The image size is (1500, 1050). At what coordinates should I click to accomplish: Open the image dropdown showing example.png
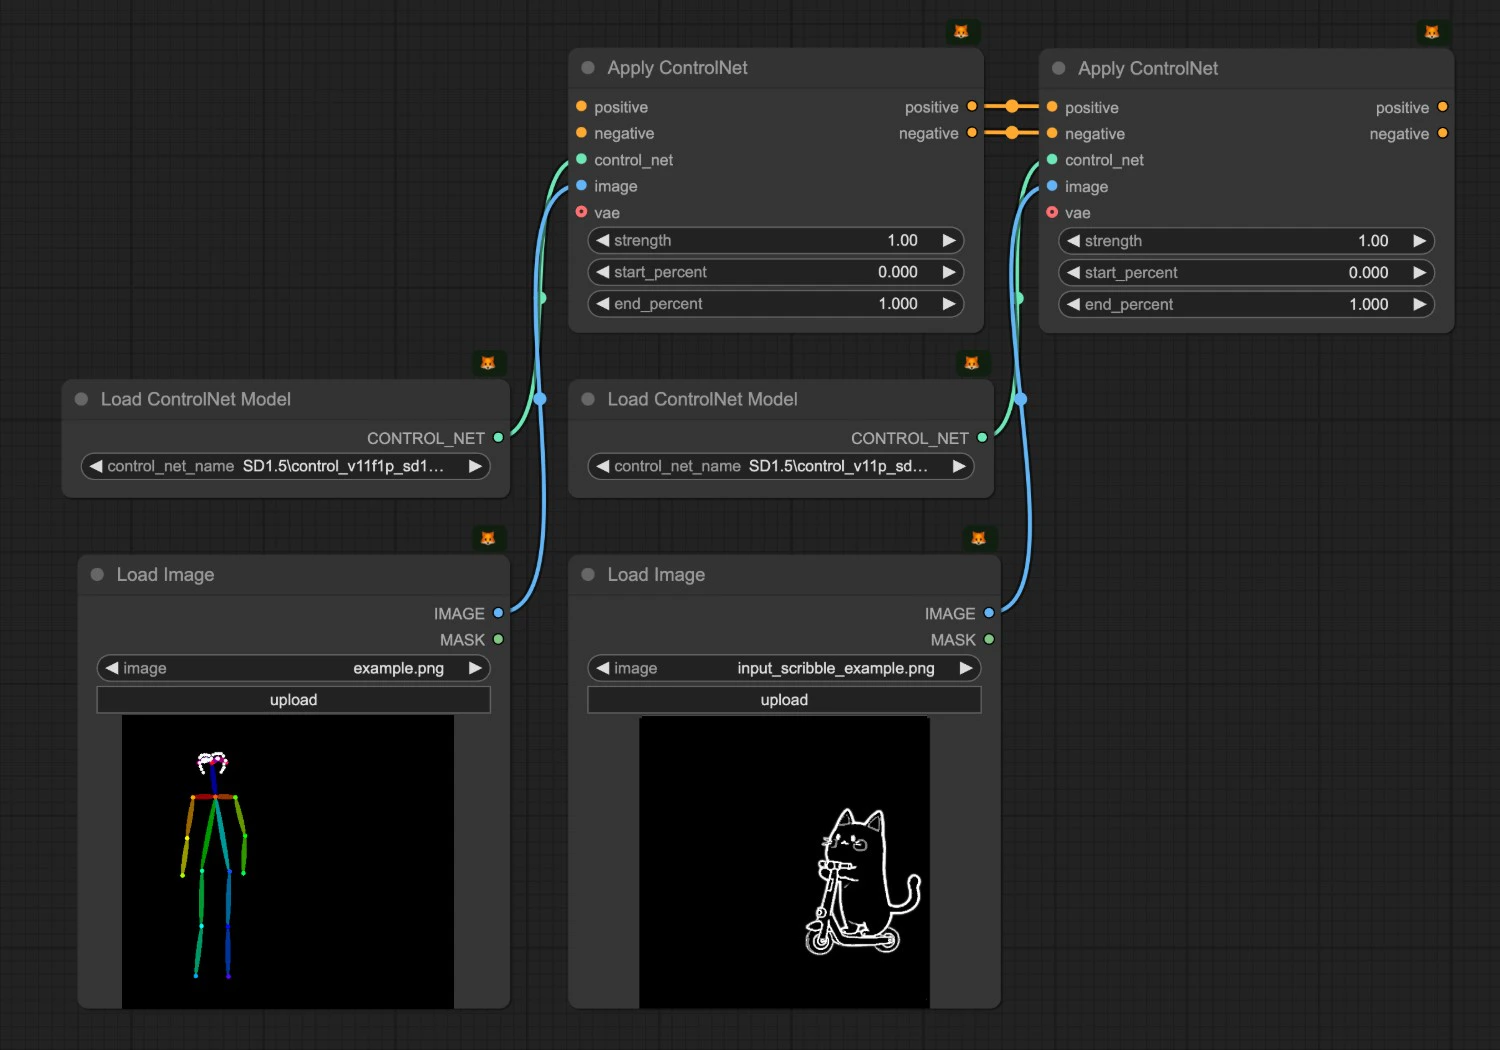[x=294, y=668]
